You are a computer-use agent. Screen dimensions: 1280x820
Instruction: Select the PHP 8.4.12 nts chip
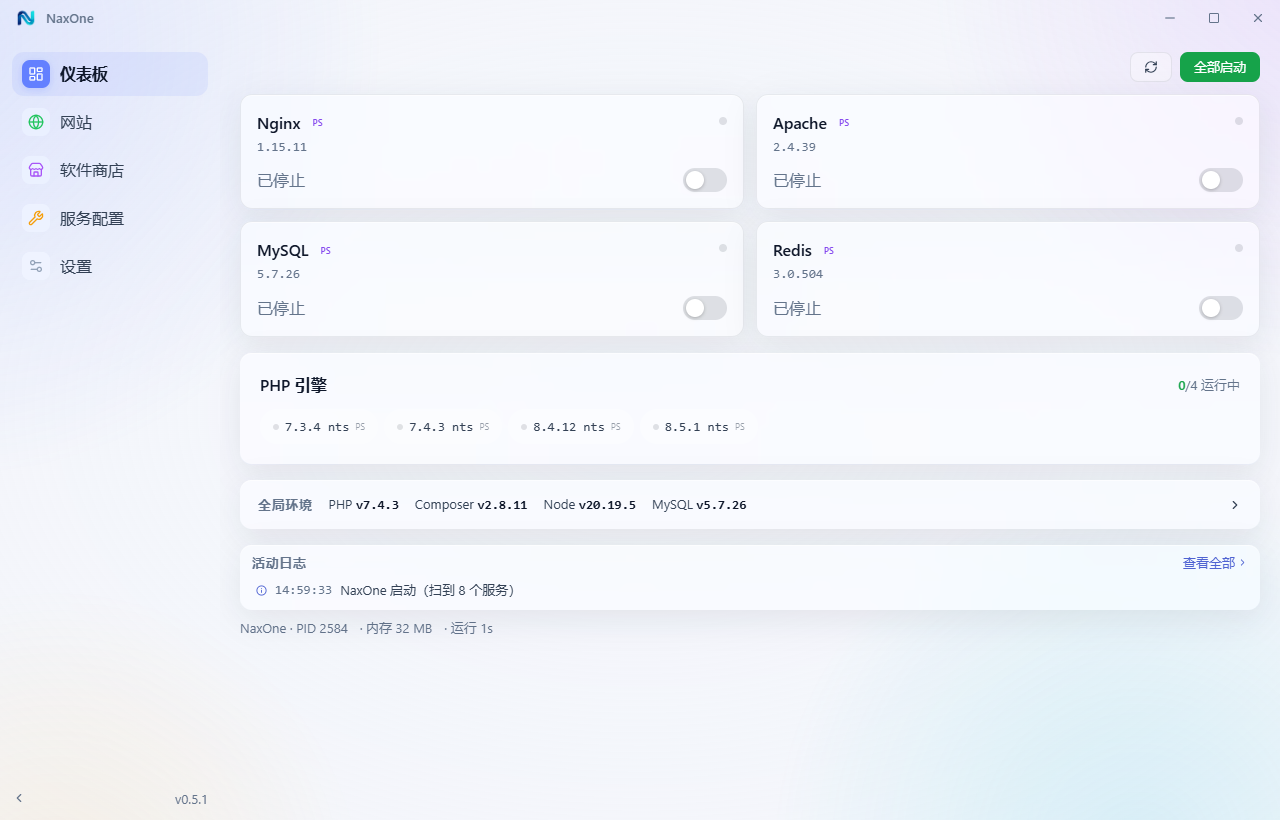(571, 427)
